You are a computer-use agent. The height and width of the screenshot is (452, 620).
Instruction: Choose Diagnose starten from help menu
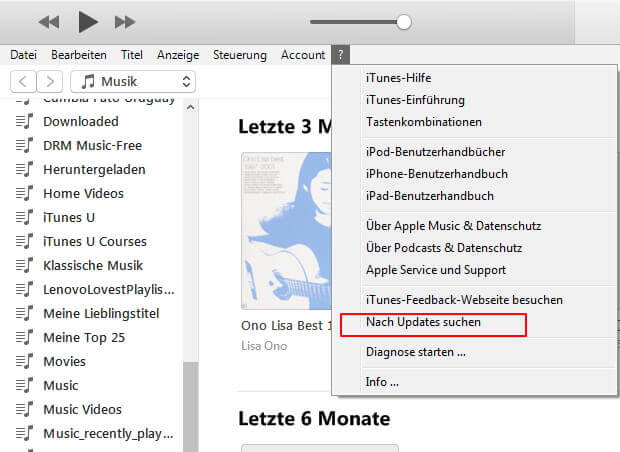pos(415,352)
